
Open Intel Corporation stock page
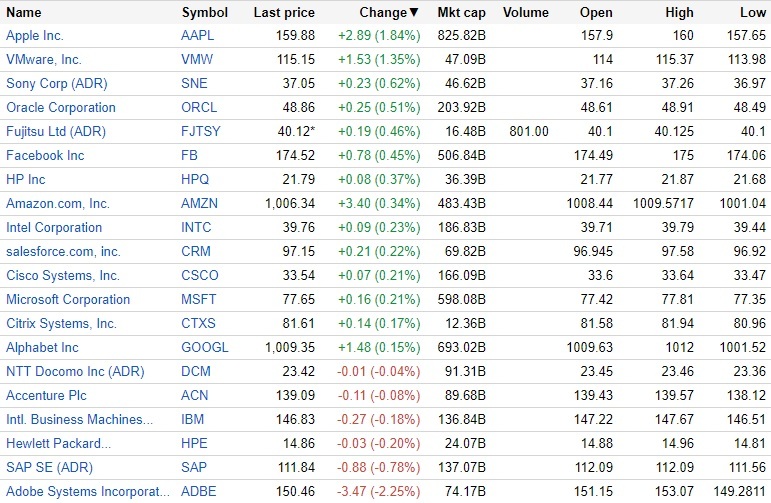(54, 228)
